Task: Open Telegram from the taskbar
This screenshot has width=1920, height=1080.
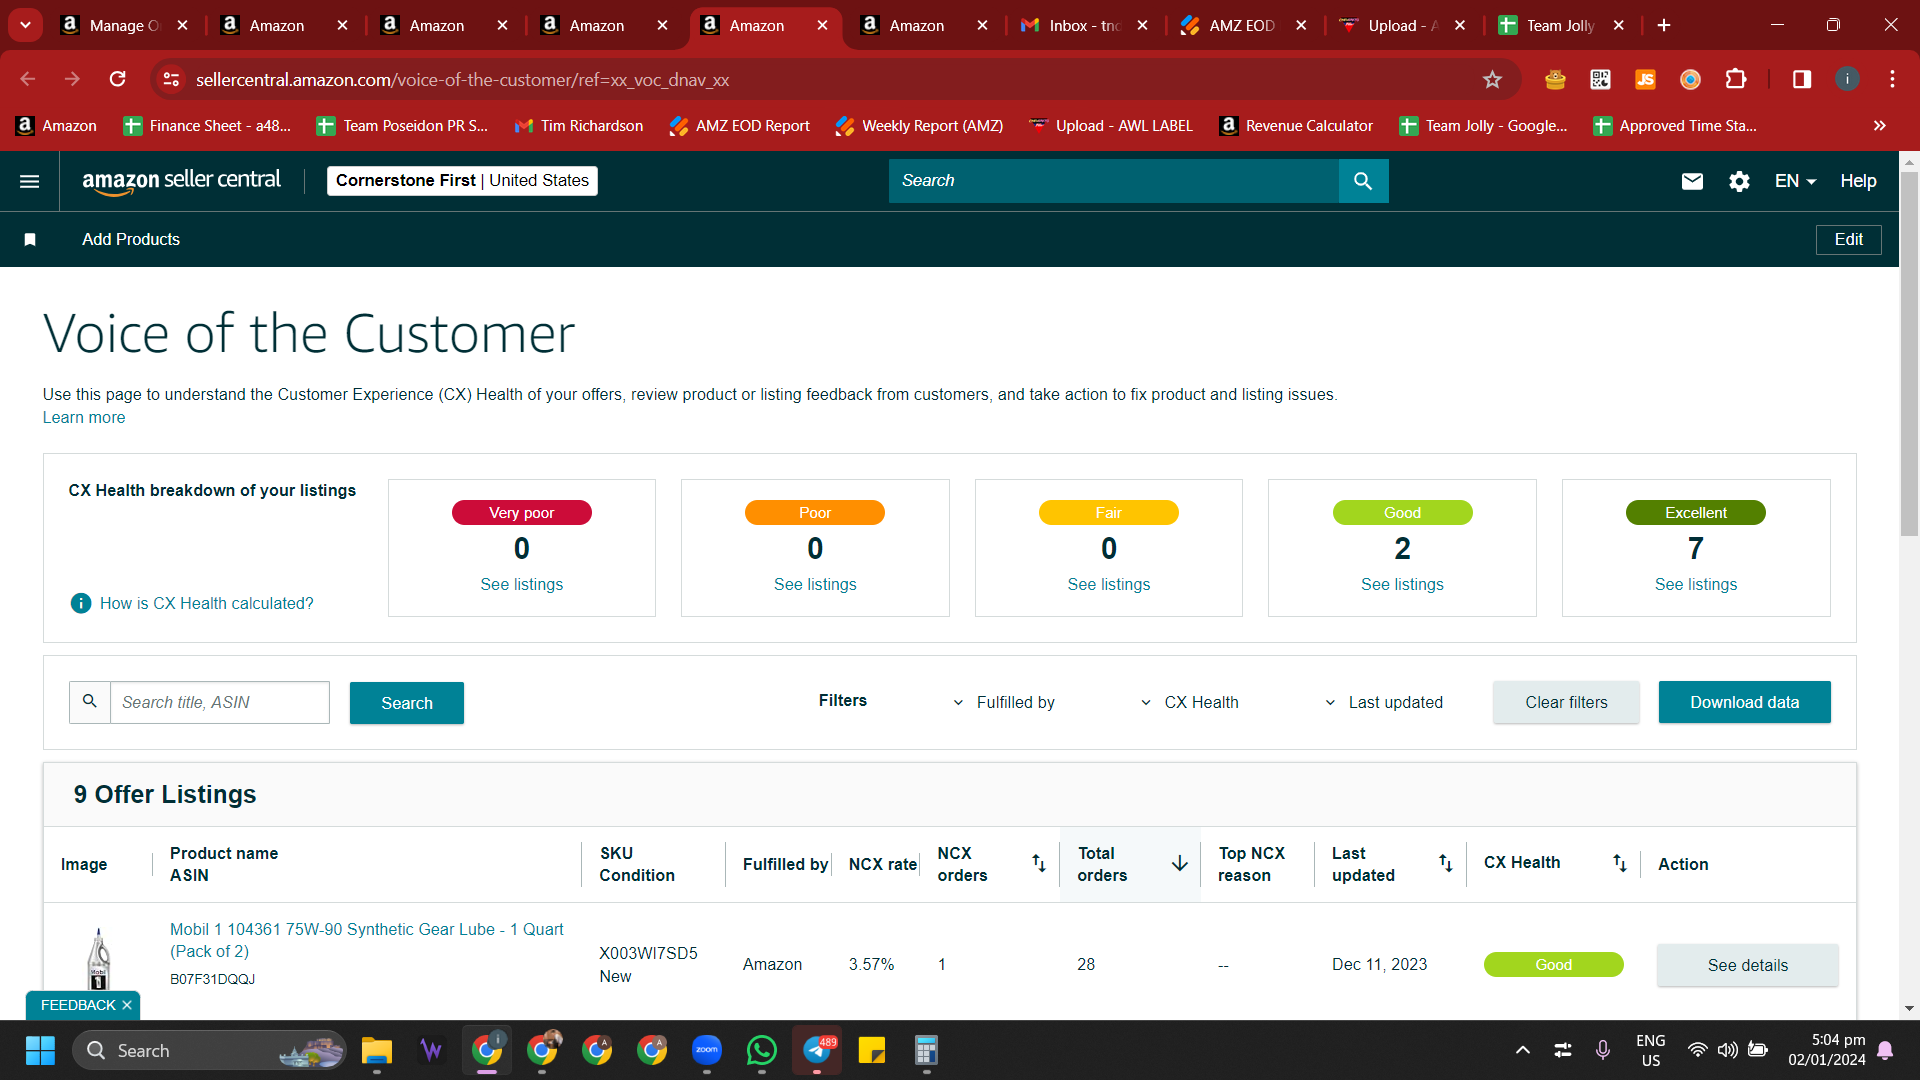Action: [x=817, y=1050]
